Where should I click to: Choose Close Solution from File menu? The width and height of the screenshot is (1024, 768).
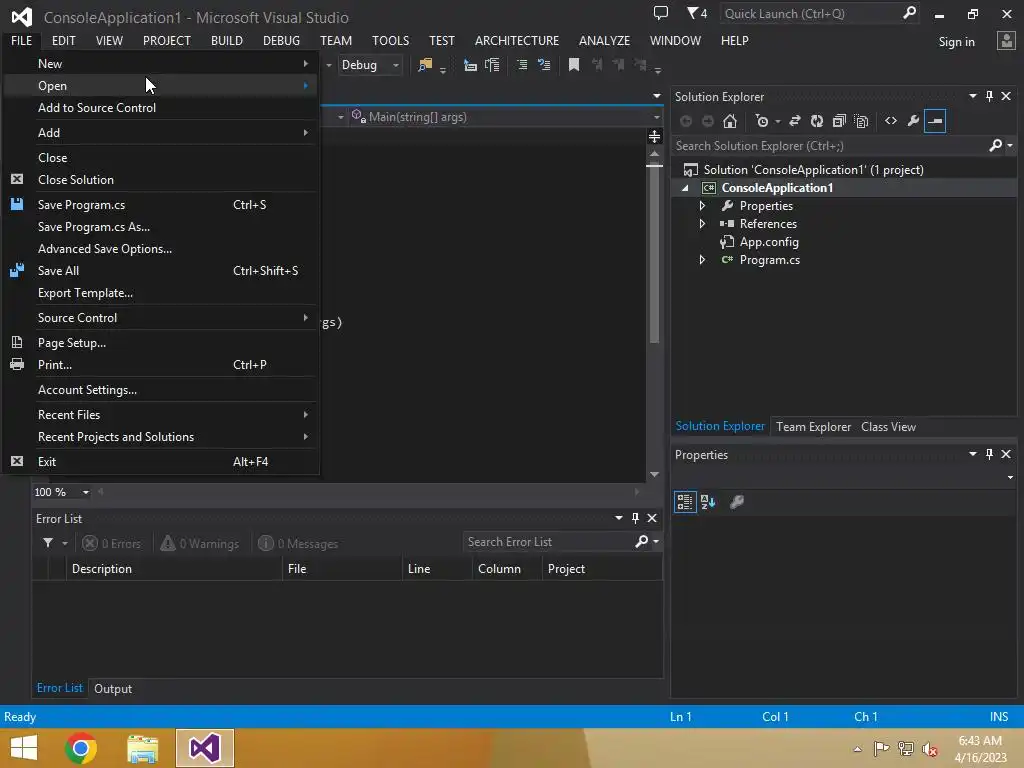tap(161, 180)
